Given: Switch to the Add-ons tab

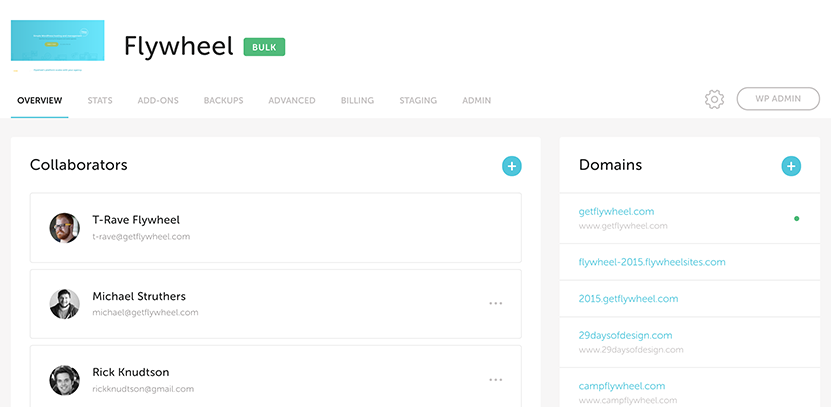Looking at the screenshot, I should point(158,100).
